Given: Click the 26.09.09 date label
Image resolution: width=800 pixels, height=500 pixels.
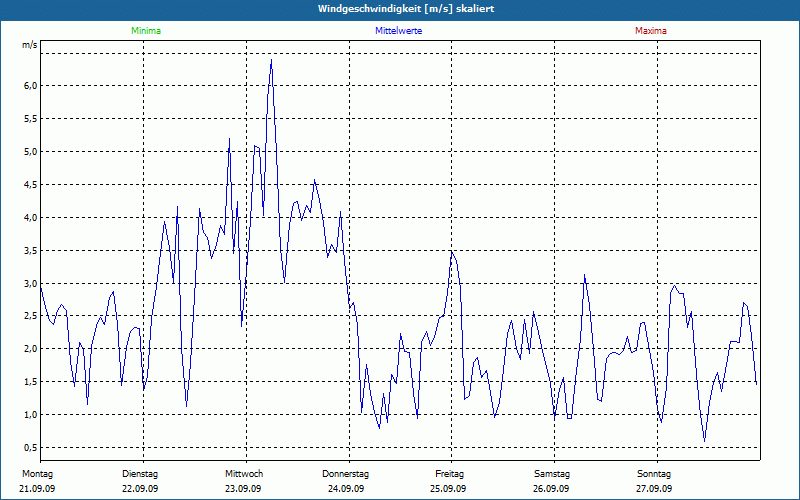Looking at the screenshot, I should (551, 489).
